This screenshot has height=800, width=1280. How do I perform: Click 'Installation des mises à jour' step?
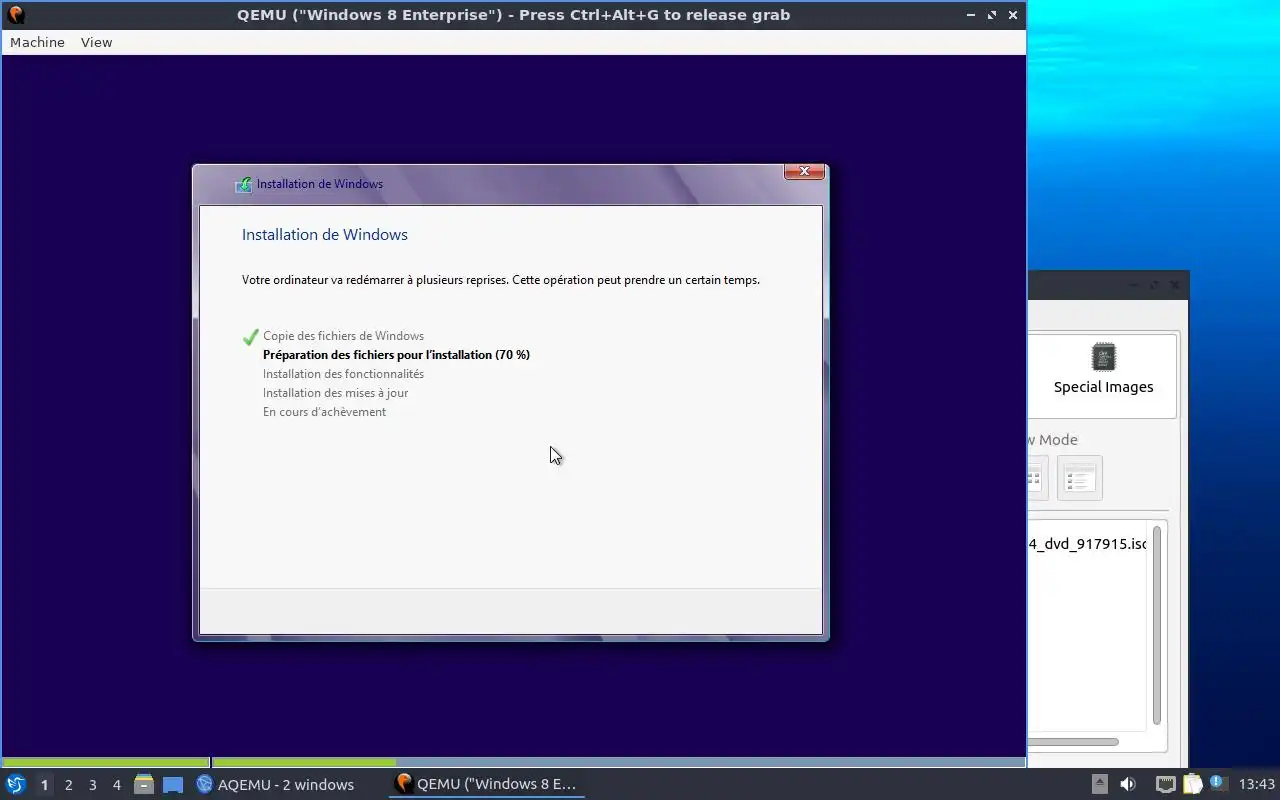tap(335, 393)
